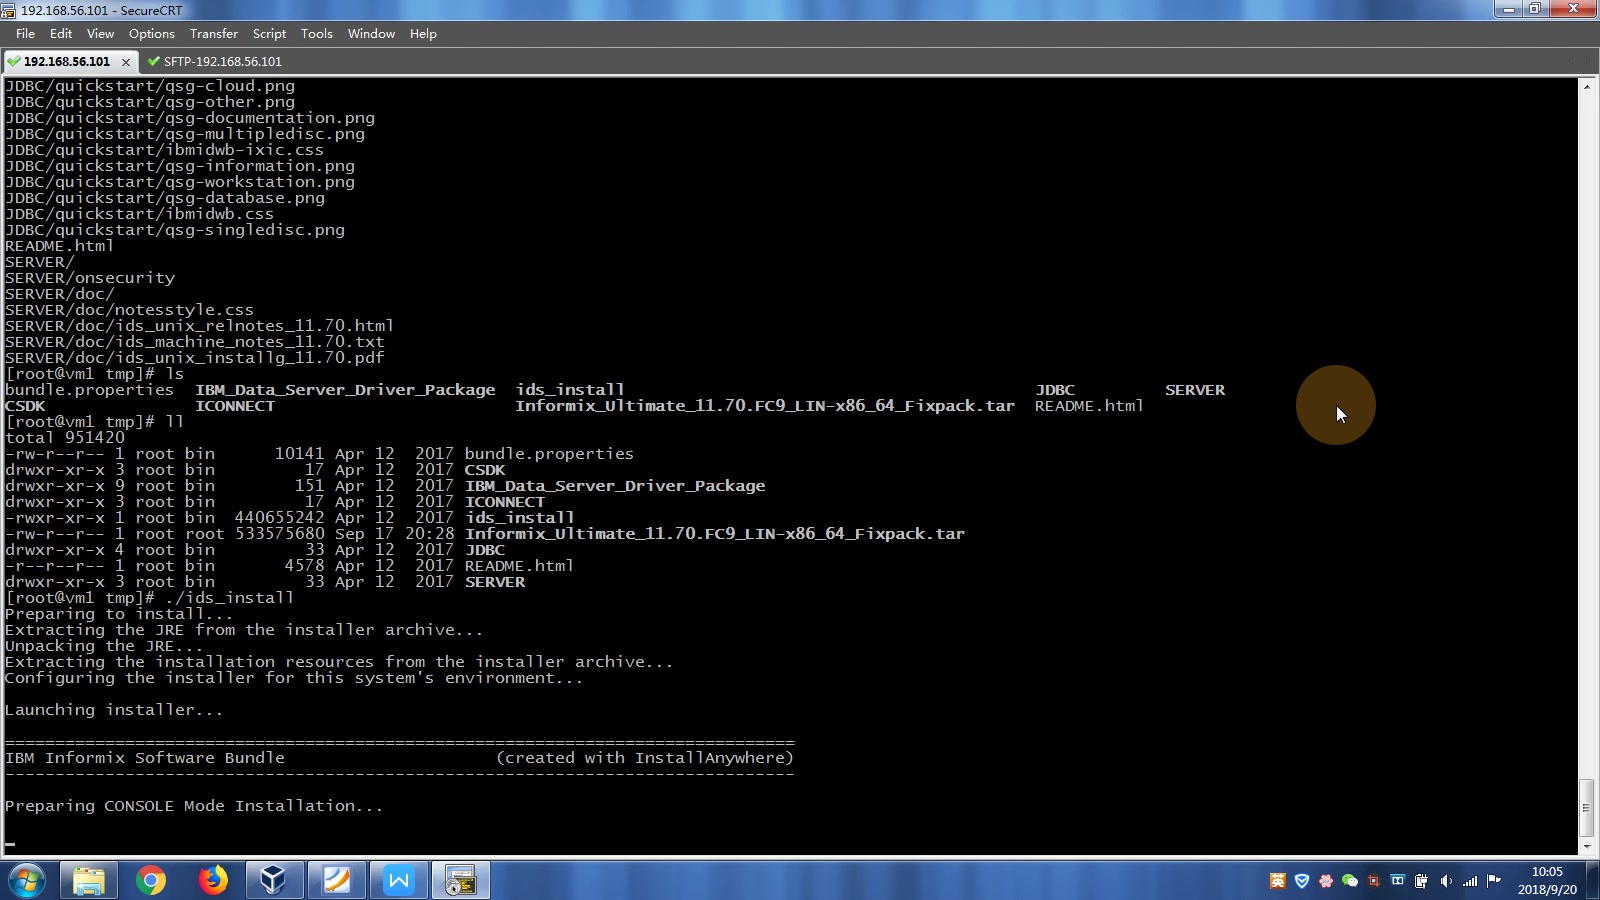Open the pencil note app on the taskbar
Image resolution: width=1600 pixels, height=900 pixels.
336,880
